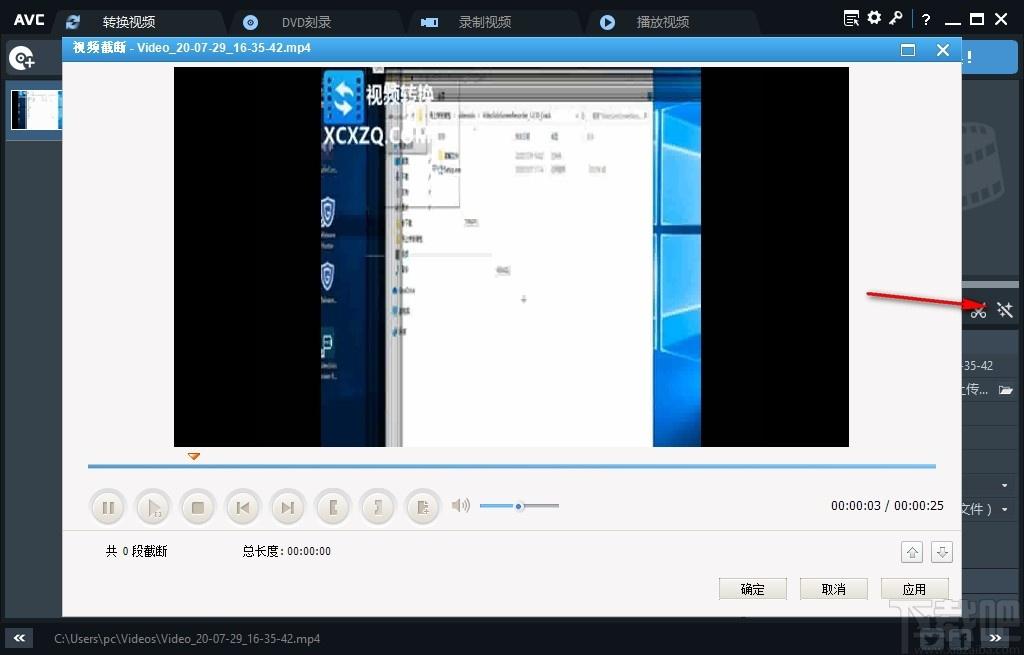Image resolution: width=1024 pixels, height=655 pixels.
Task: Close the 视频截断 dialog
Action: pos(942,50)
